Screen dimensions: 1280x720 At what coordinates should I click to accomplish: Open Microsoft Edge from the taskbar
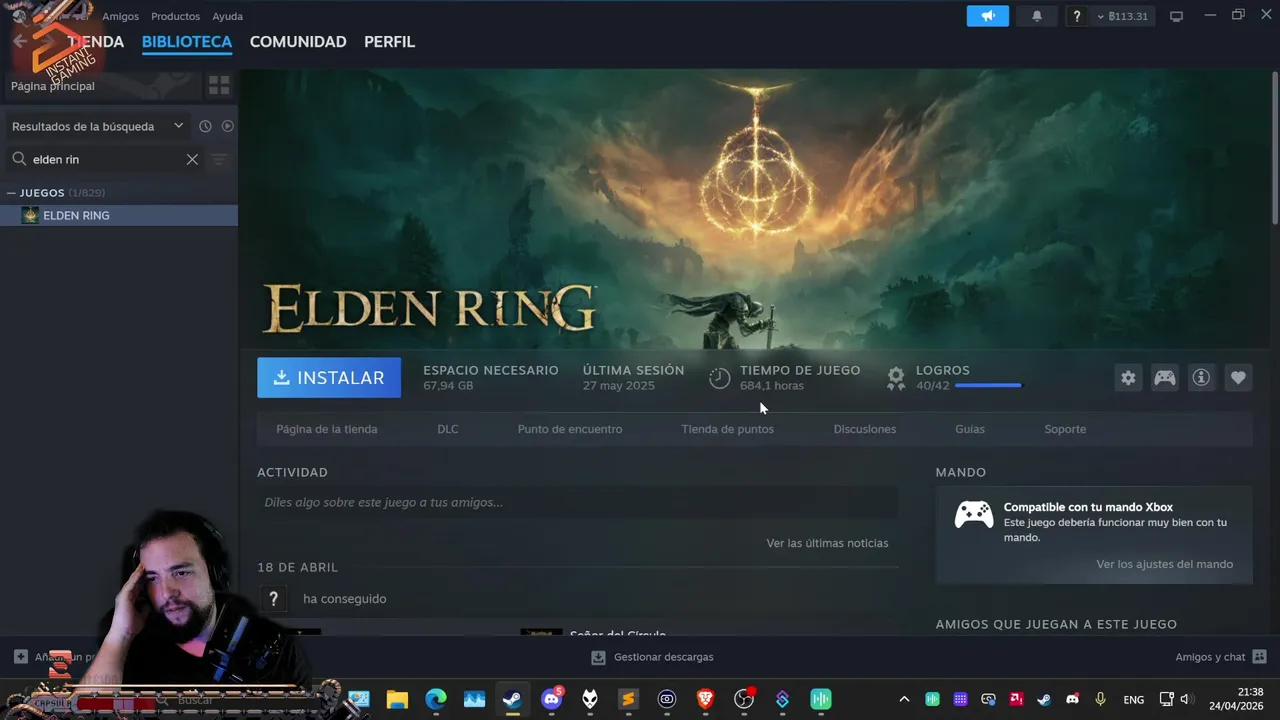(x=436, y=699)
